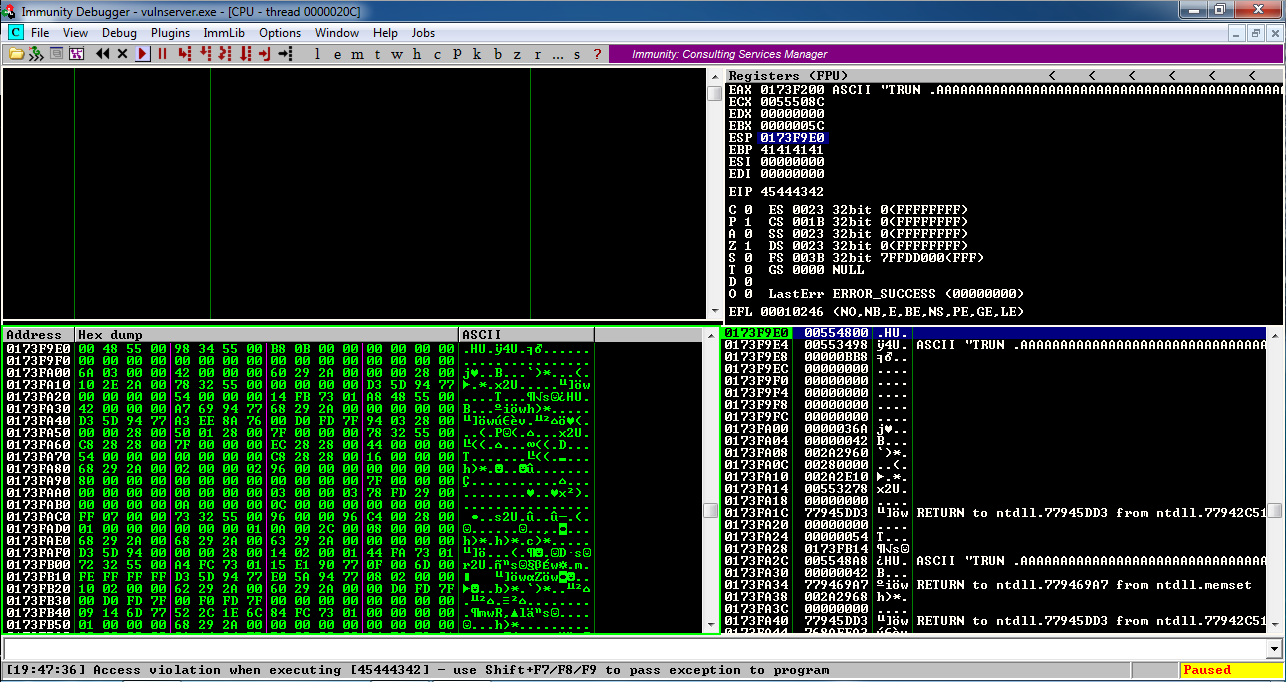
Task: Click the Step into icon
Action: click(185, 54)
